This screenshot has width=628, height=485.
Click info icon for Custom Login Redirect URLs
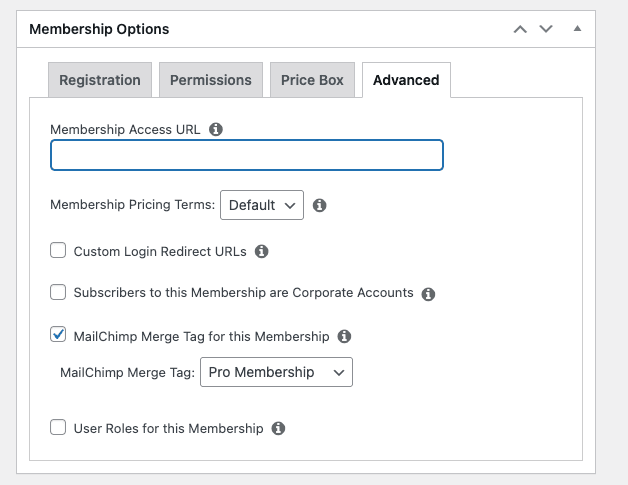pyautogui.click(x=261, y=252)
